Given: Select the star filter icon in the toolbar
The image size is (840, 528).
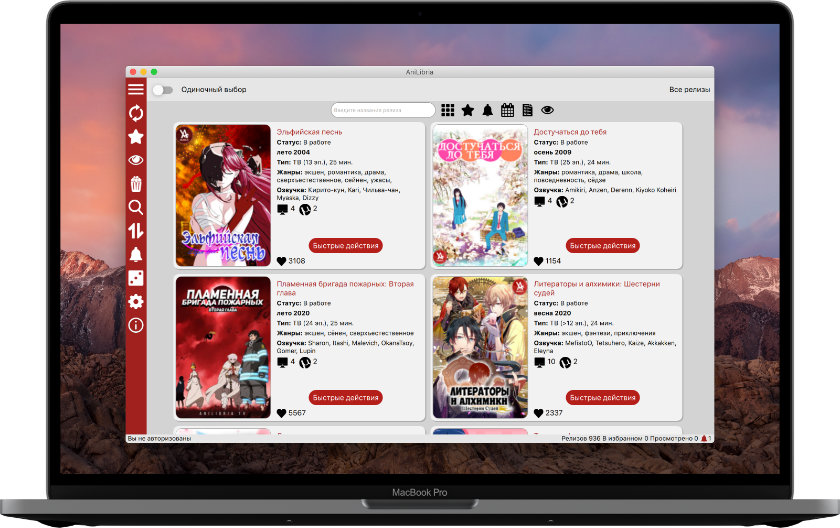Looking at the screenshot, I should 468,110.
